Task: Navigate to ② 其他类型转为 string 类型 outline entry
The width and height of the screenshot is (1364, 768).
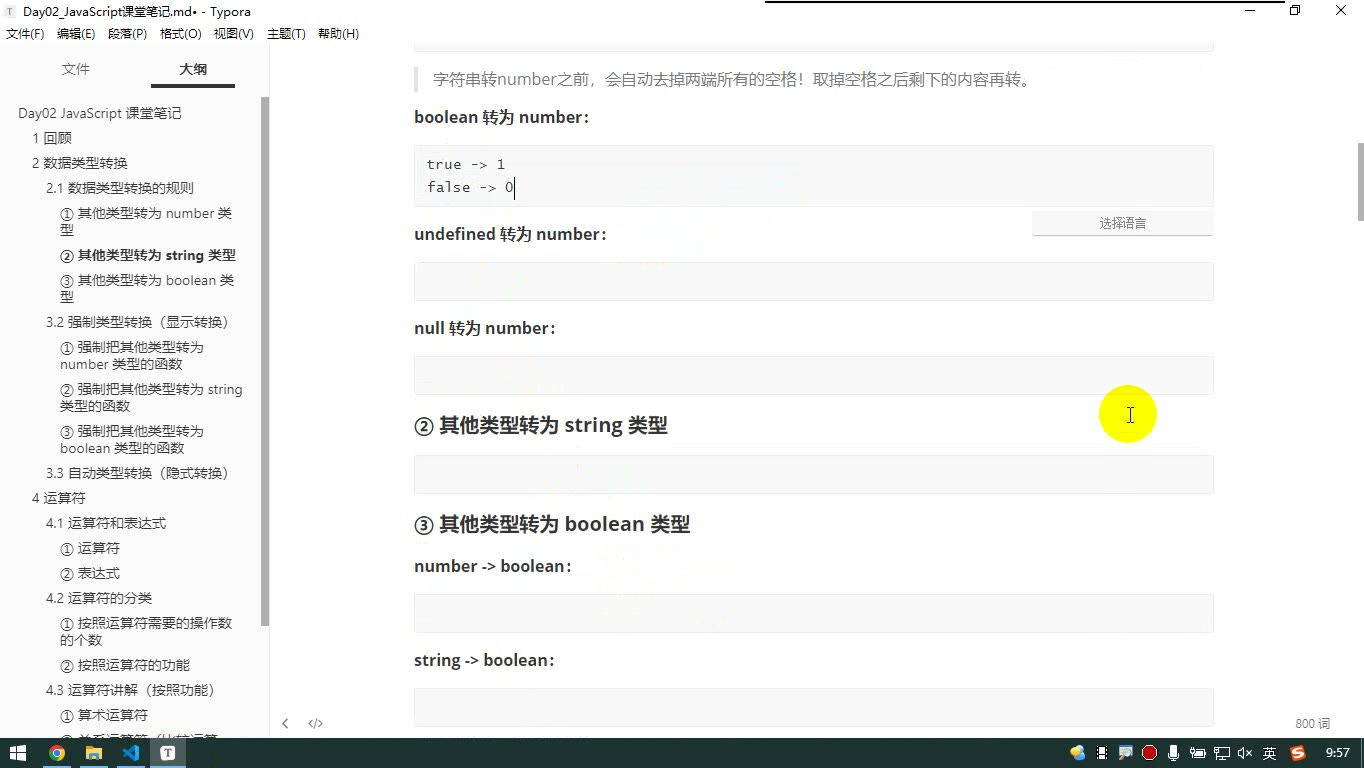Action: point(148,255)
